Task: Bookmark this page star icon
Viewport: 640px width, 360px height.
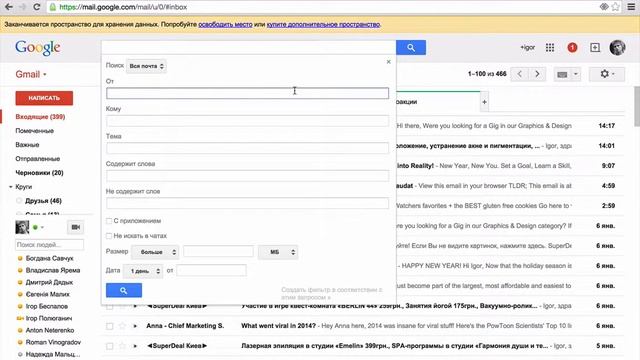Action: [x=616, y=7]
